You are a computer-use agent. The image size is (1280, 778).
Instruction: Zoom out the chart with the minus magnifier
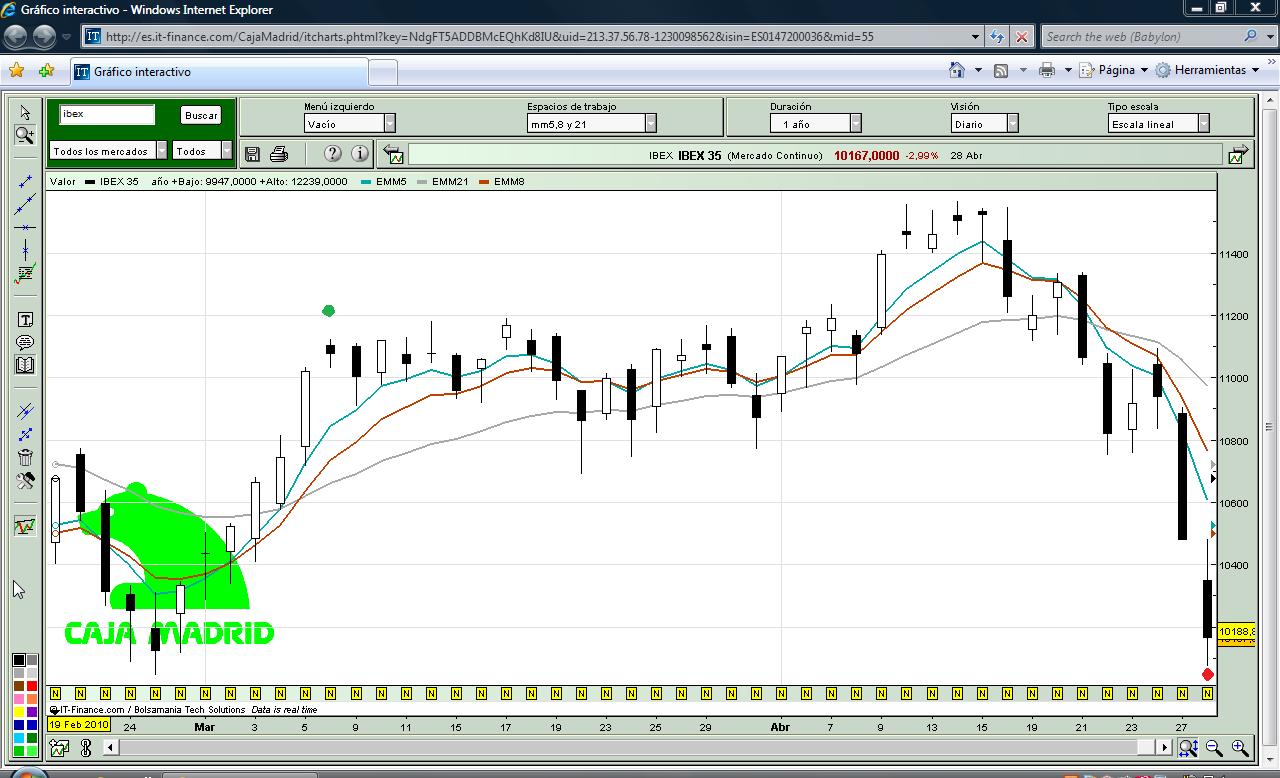click(x=1214, y=747)
